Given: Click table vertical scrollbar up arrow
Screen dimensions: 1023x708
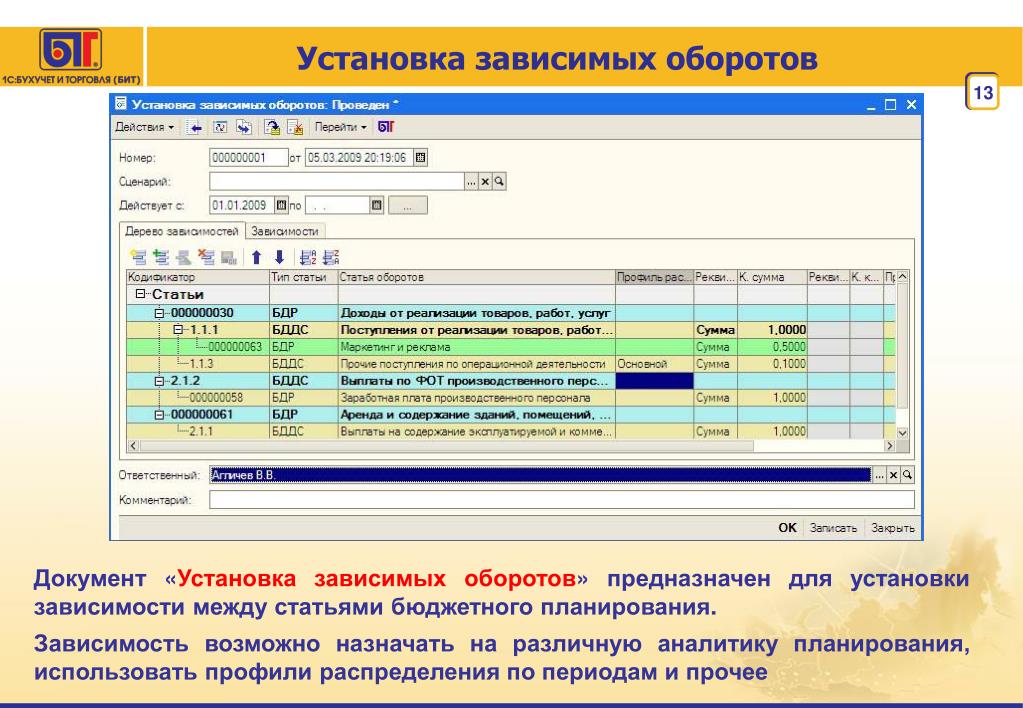Looking at the screenshot, I should click(x=902, y=277).
